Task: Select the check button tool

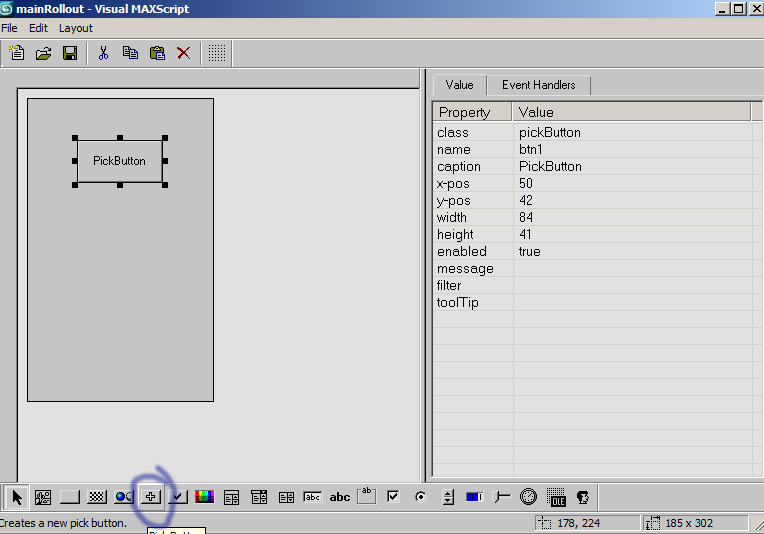Action: point(178,497)
